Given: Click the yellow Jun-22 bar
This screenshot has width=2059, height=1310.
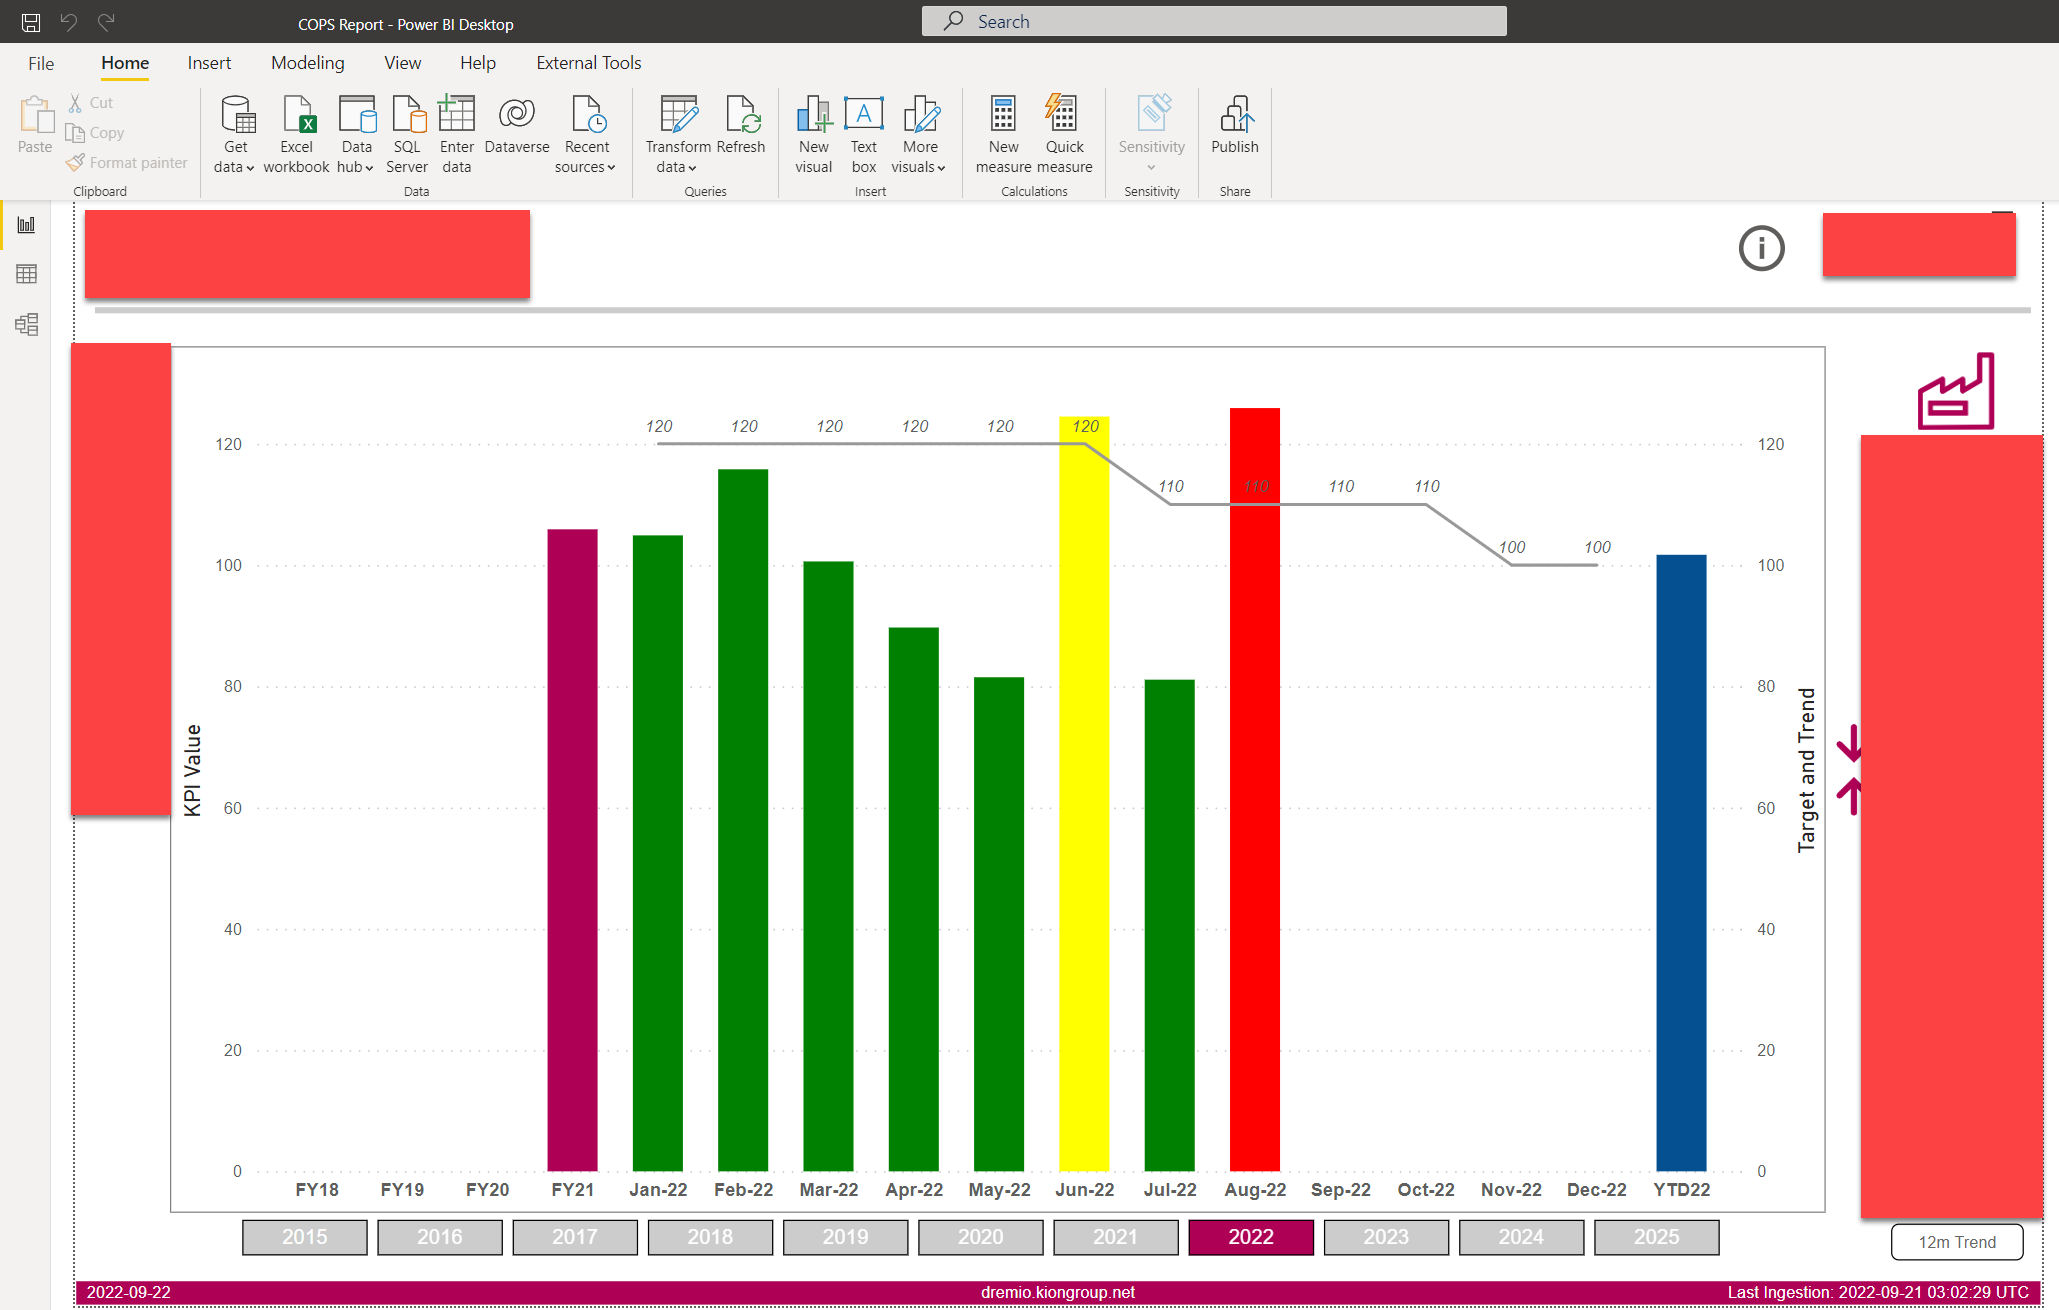Looking at the screenshot, I should (1084, 794).
